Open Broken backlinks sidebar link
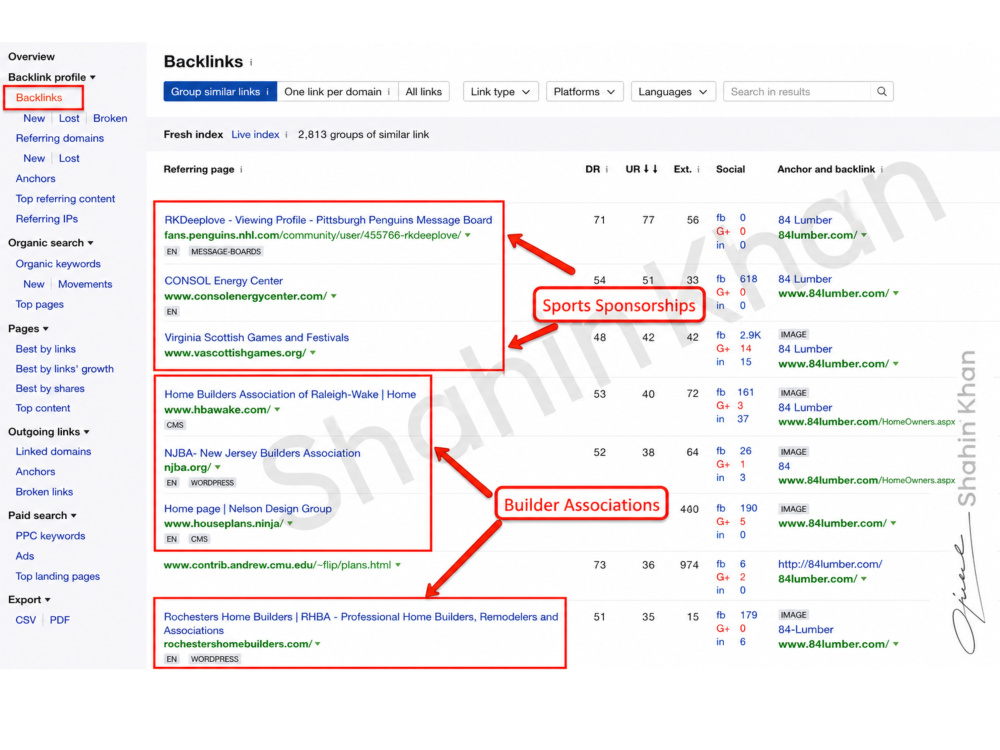This screenshot has width=1000, height=750. click(110, 118)
